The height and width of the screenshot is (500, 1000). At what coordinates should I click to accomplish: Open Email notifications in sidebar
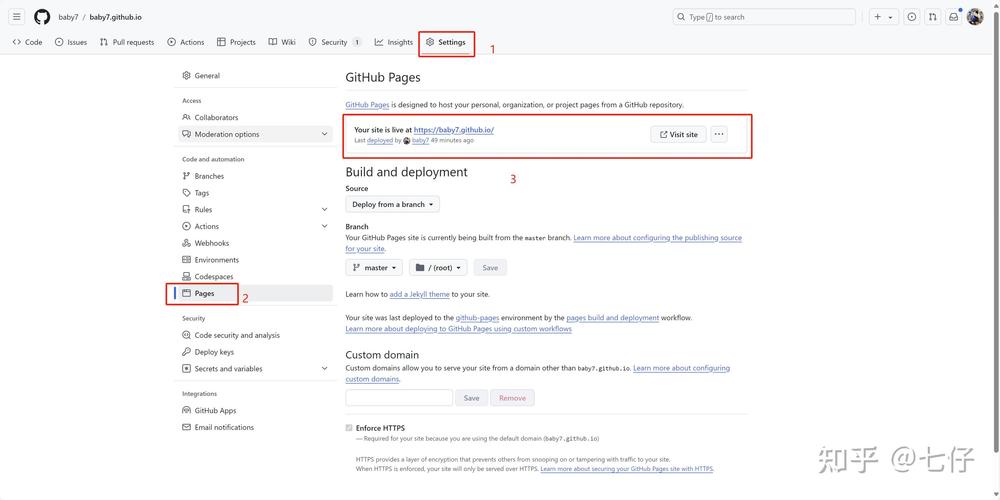click(x=255, y=427)
